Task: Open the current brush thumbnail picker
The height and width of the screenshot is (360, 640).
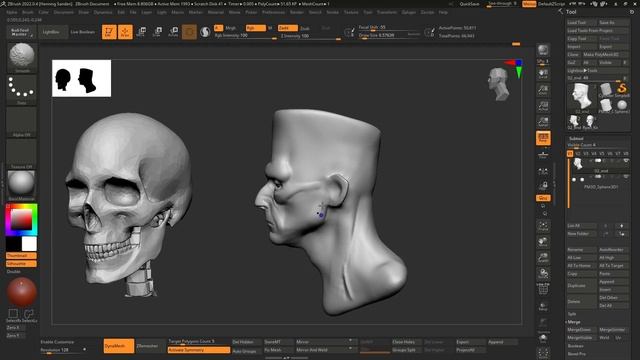Action: (22, 58)
